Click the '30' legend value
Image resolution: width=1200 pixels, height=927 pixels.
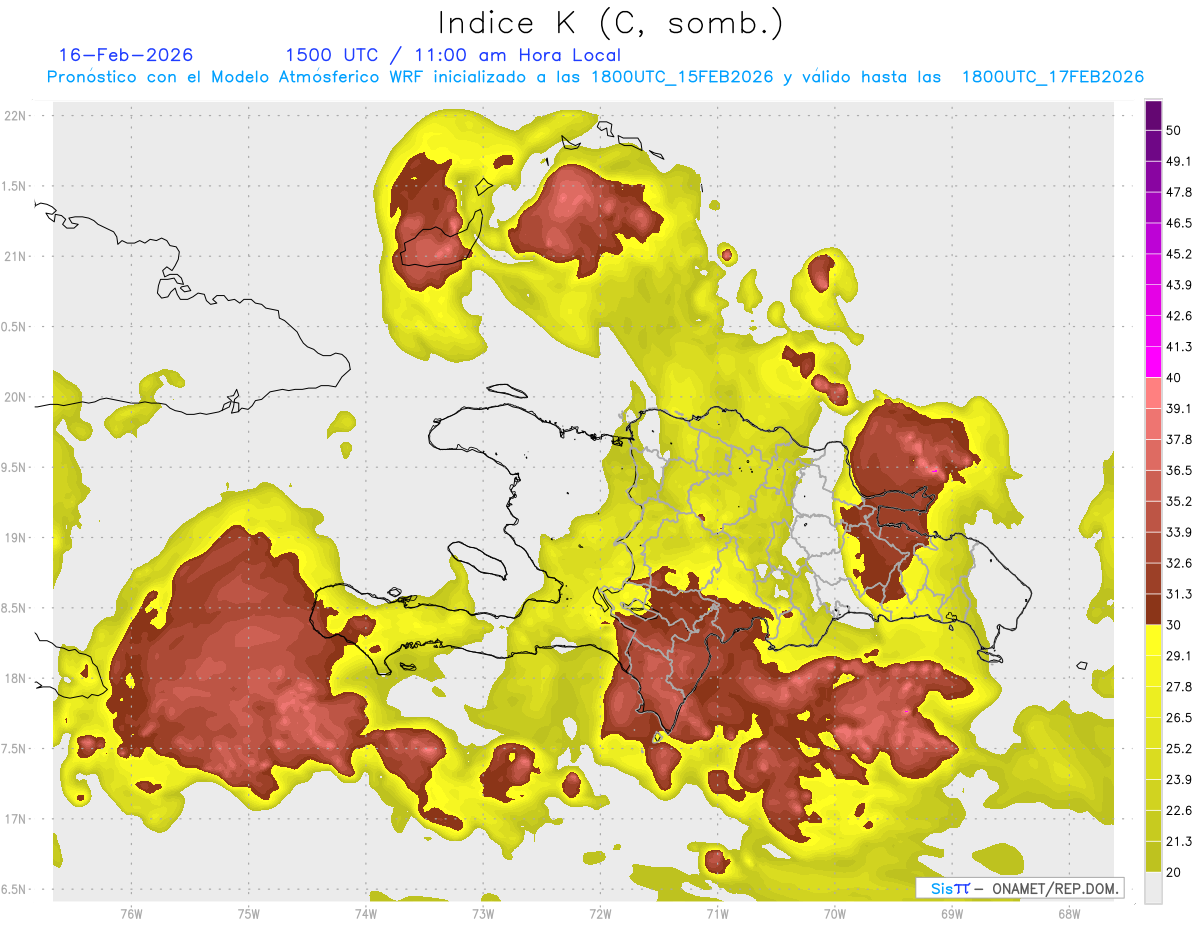1174,625
